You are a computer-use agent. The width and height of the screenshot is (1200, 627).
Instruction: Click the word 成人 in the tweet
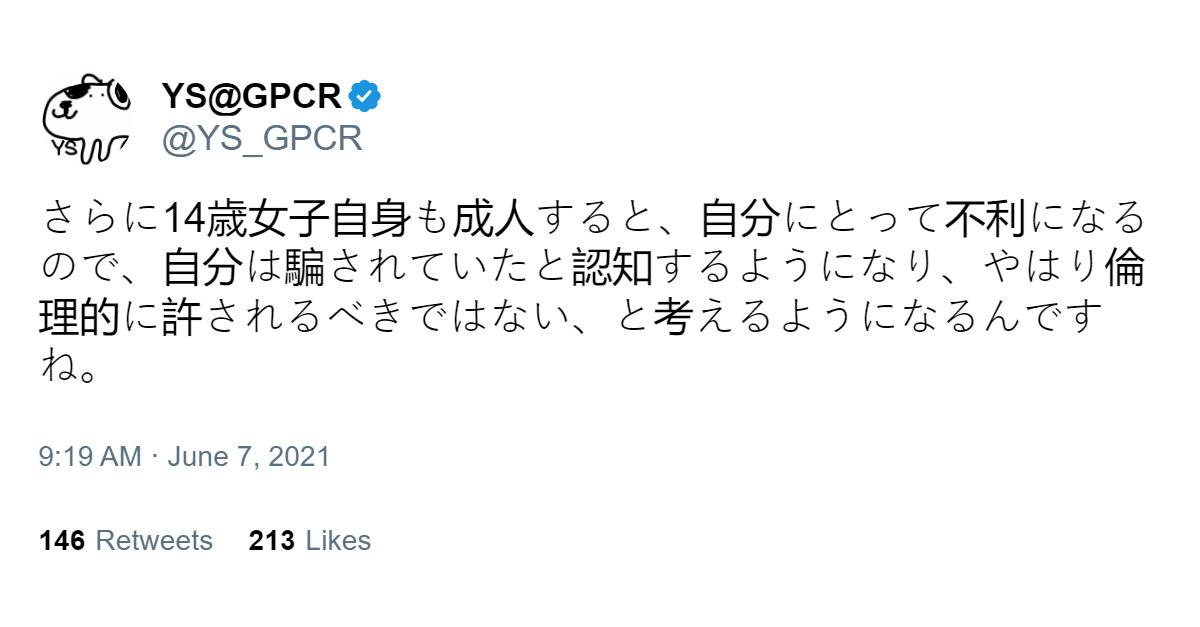coord(493,216)
